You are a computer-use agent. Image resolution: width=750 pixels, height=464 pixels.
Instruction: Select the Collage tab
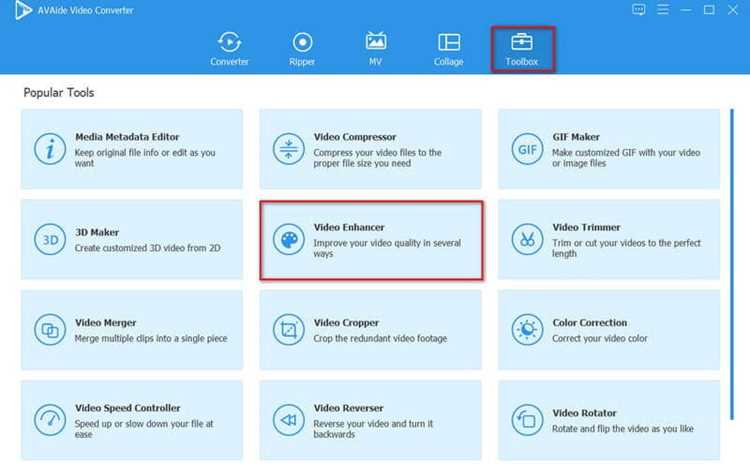449,49
